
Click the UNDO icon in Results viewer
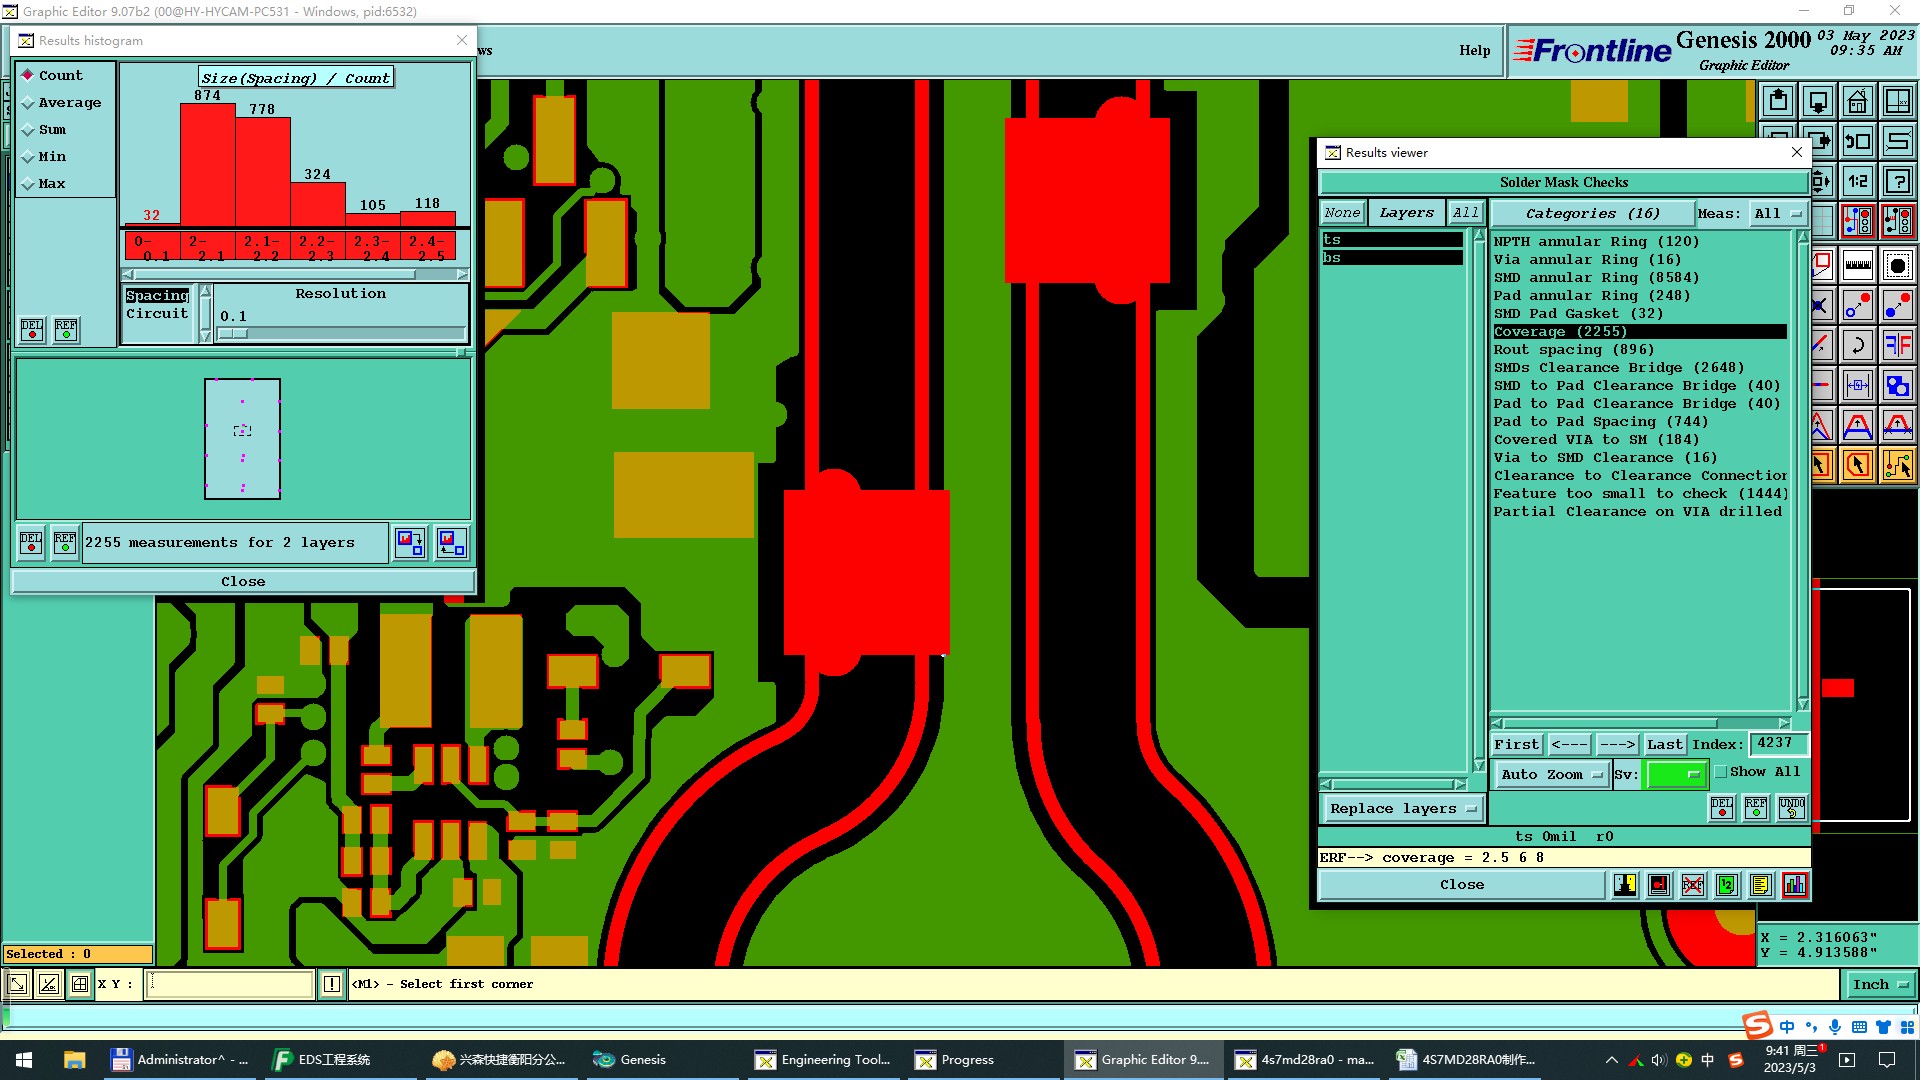tap(1791, 808)
